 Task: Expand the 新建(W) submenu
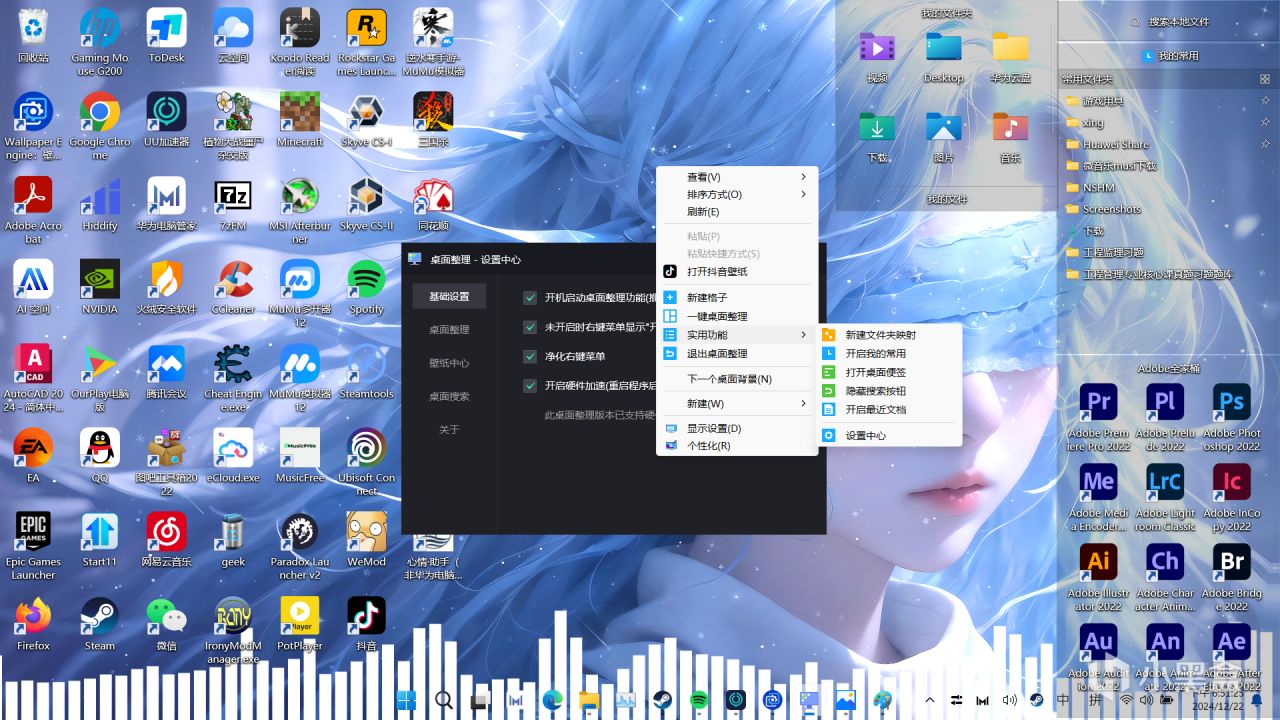click(x=737, y=404)
